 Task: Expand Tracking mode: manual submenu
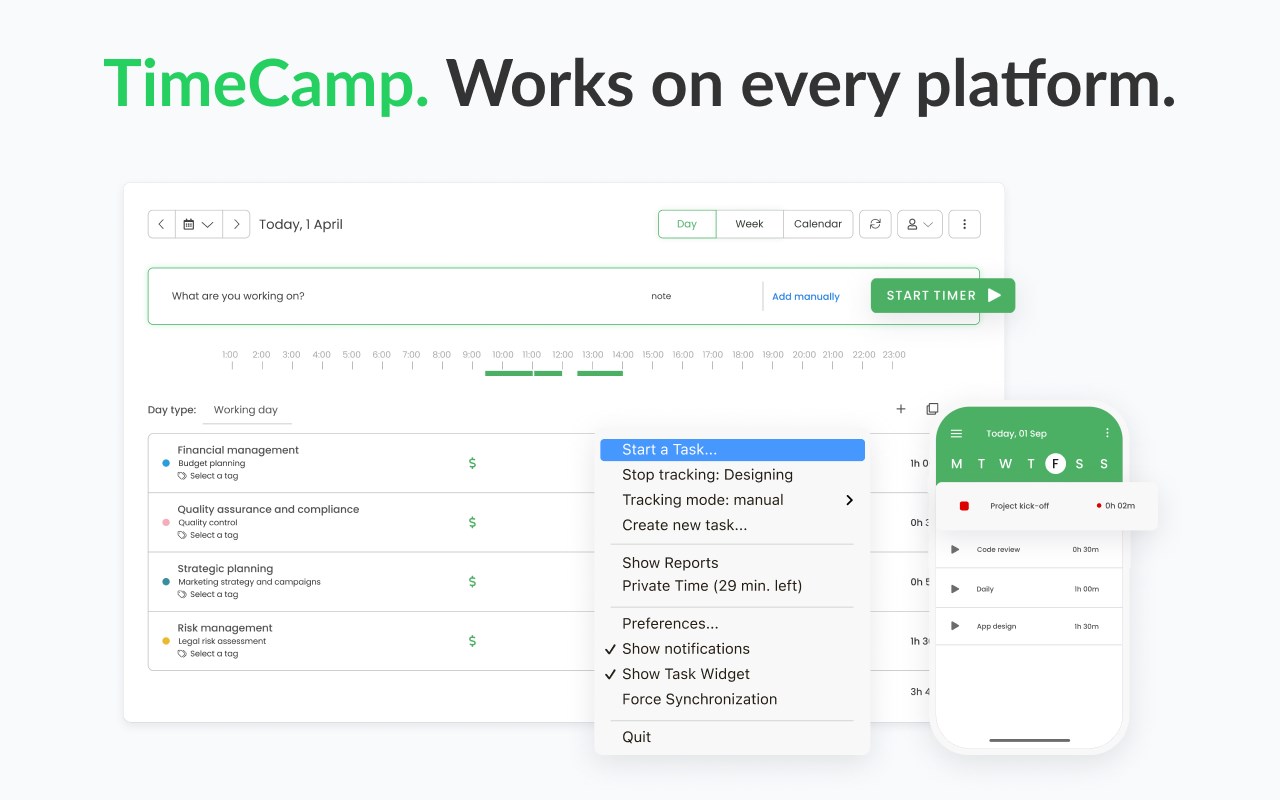[732, 500]
